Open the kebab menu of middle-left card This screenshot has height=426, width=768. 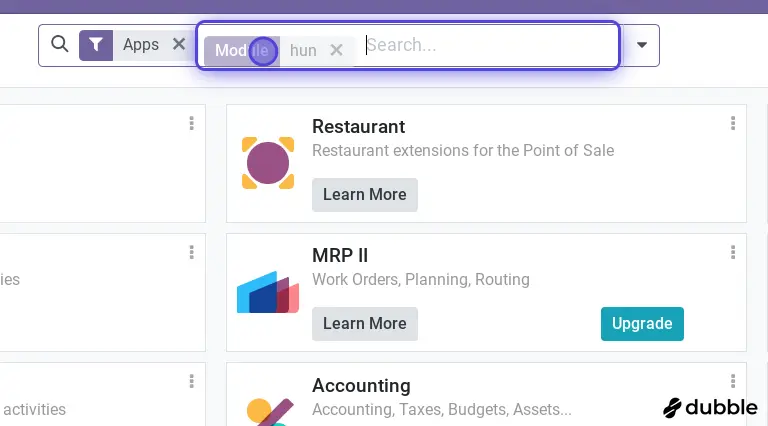[x=192, y=253]
